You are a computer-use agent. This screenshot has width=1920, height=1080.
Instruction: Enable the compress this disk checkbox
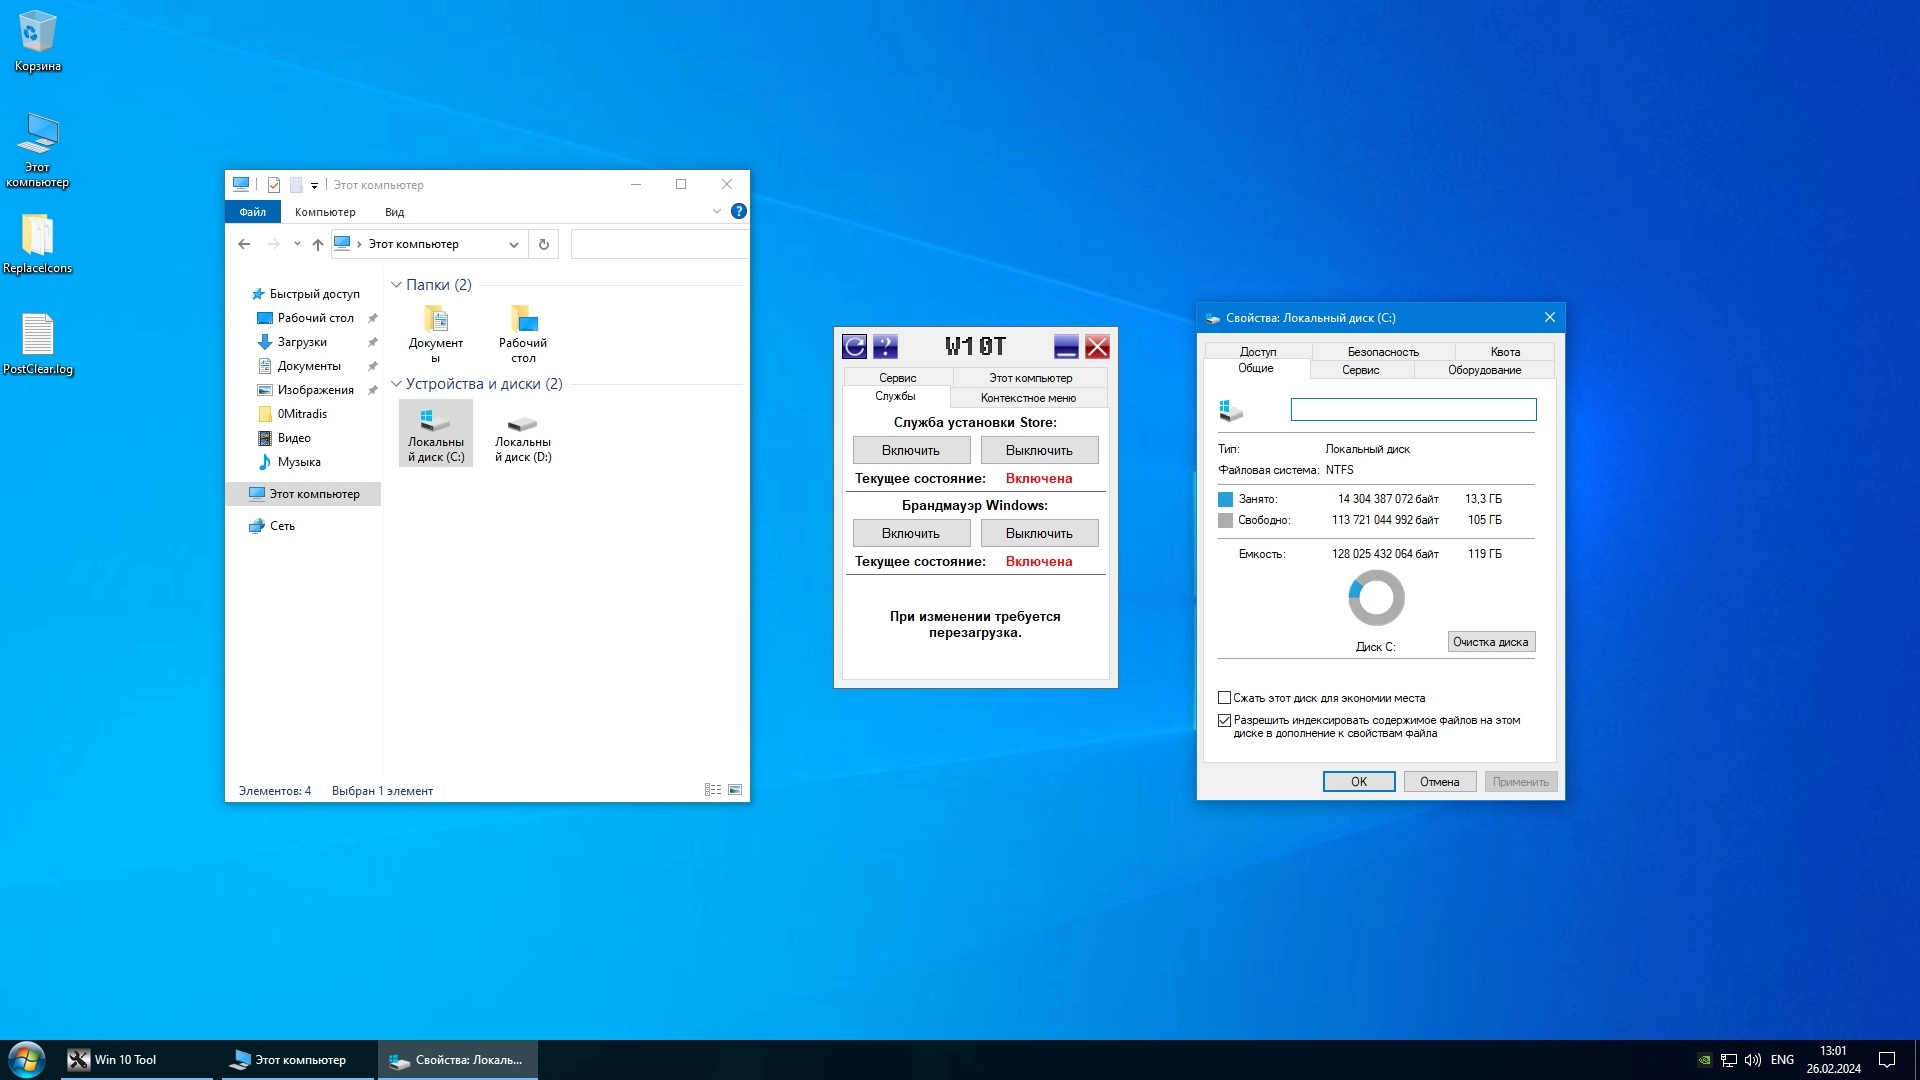coord(1224,698)
